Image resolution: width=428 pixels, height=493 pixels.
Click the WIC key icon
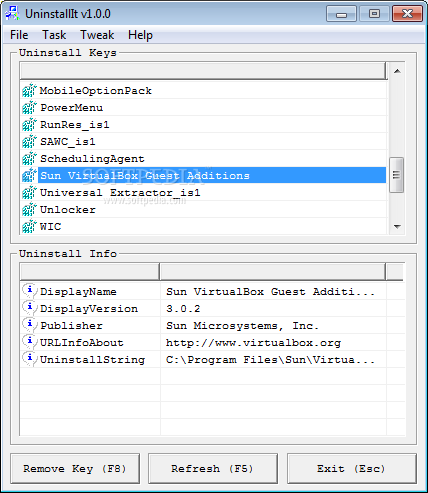(29, 226)
